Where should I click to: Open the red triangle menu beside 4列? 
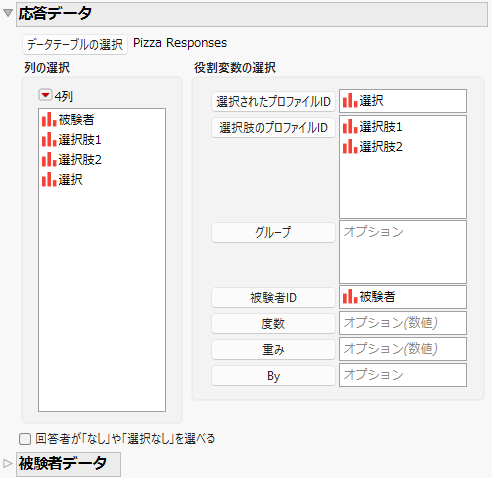pos(45,95)
